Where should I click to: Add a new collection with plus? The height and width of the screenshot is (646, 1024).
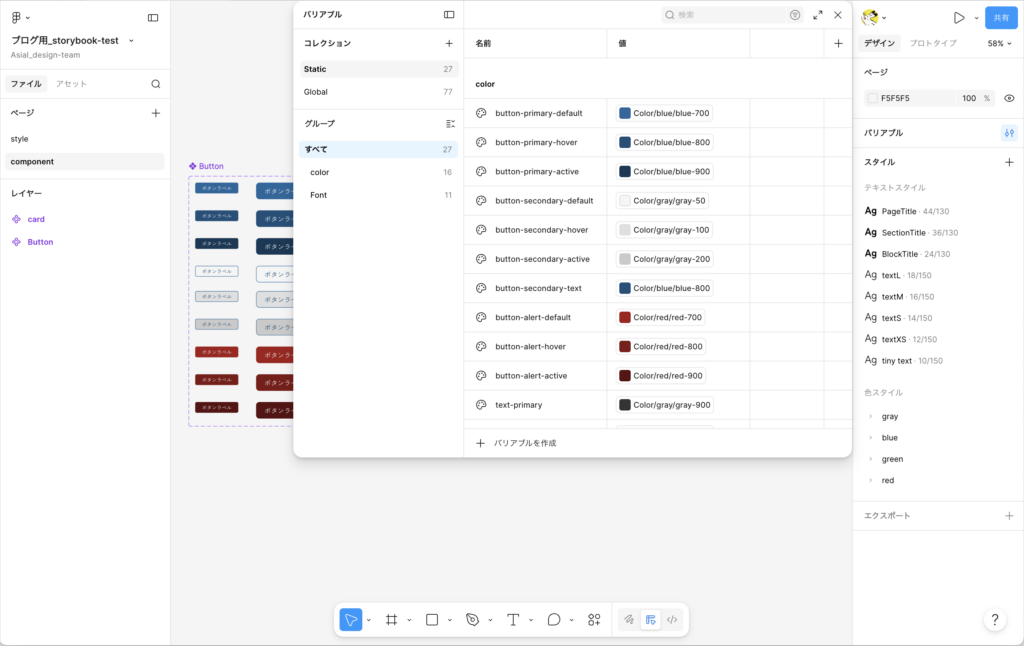click(449, 43)
